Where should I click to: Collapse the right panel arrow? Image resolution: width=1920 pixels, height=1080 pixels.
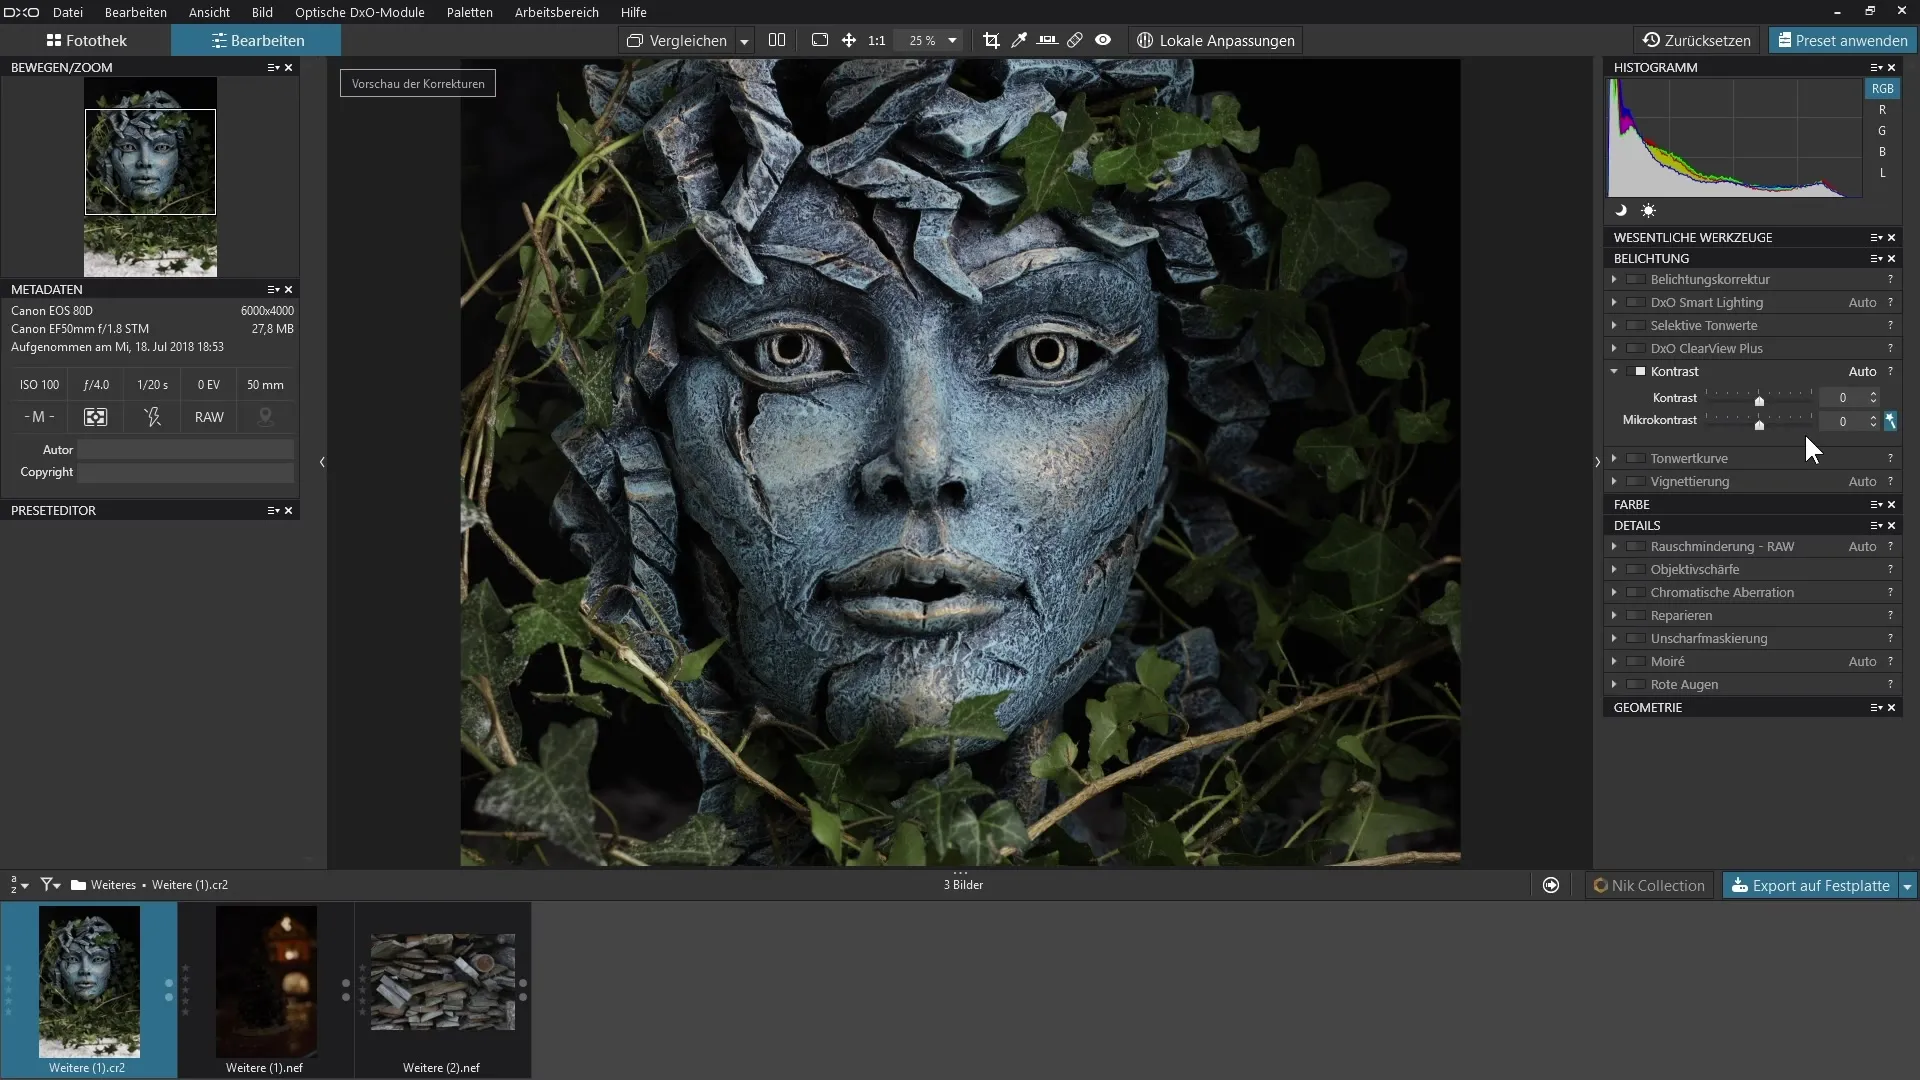pyautogui.click(x=1597, y=462)
